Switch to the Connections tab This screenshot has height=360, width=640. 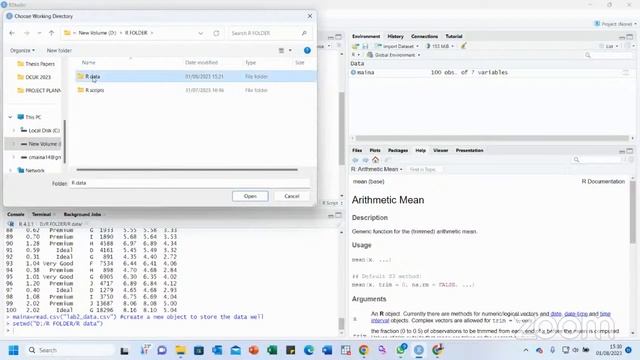[x=424, y=36]
